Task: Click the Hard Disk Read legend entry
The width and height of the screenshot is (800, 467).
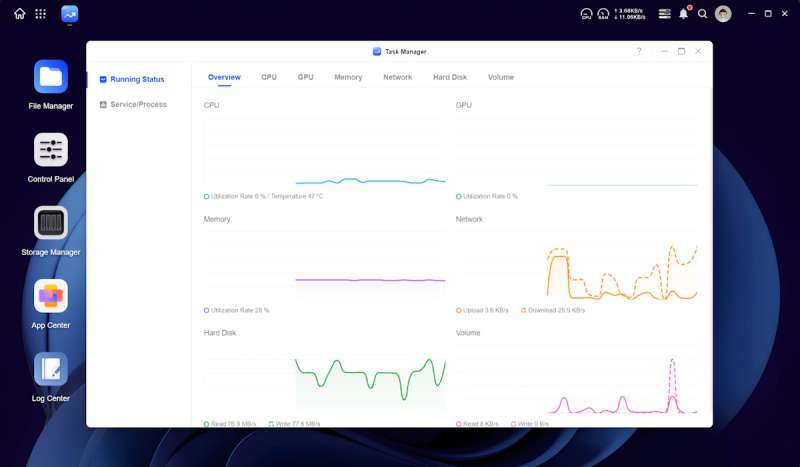Action: click(x=230, y=424)
